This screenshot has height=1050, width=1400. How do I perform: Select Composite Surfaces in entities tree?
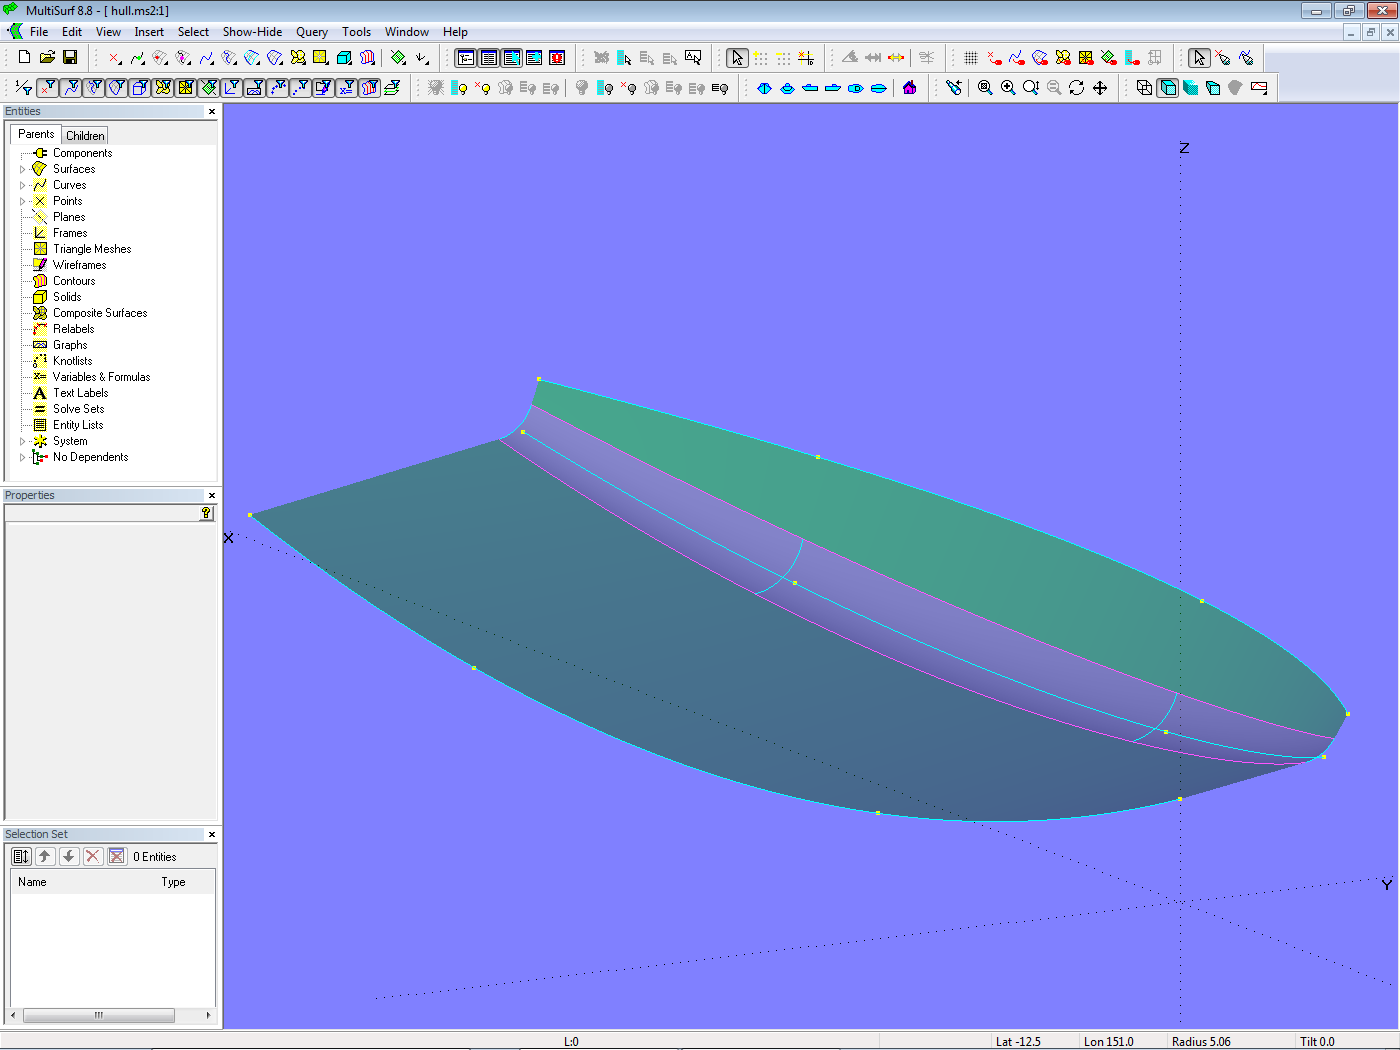click(x=100, y=313)
